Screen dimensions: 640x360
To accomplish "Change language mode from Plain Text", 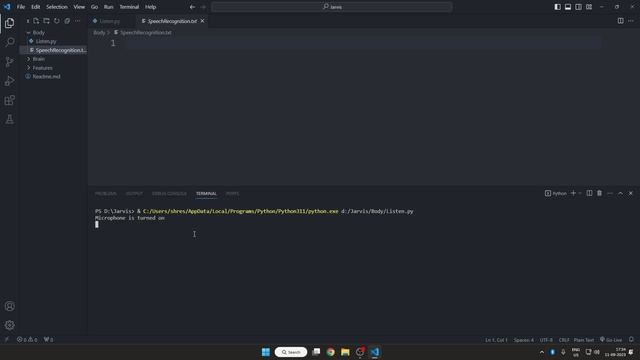I will (x=584, y=340).
